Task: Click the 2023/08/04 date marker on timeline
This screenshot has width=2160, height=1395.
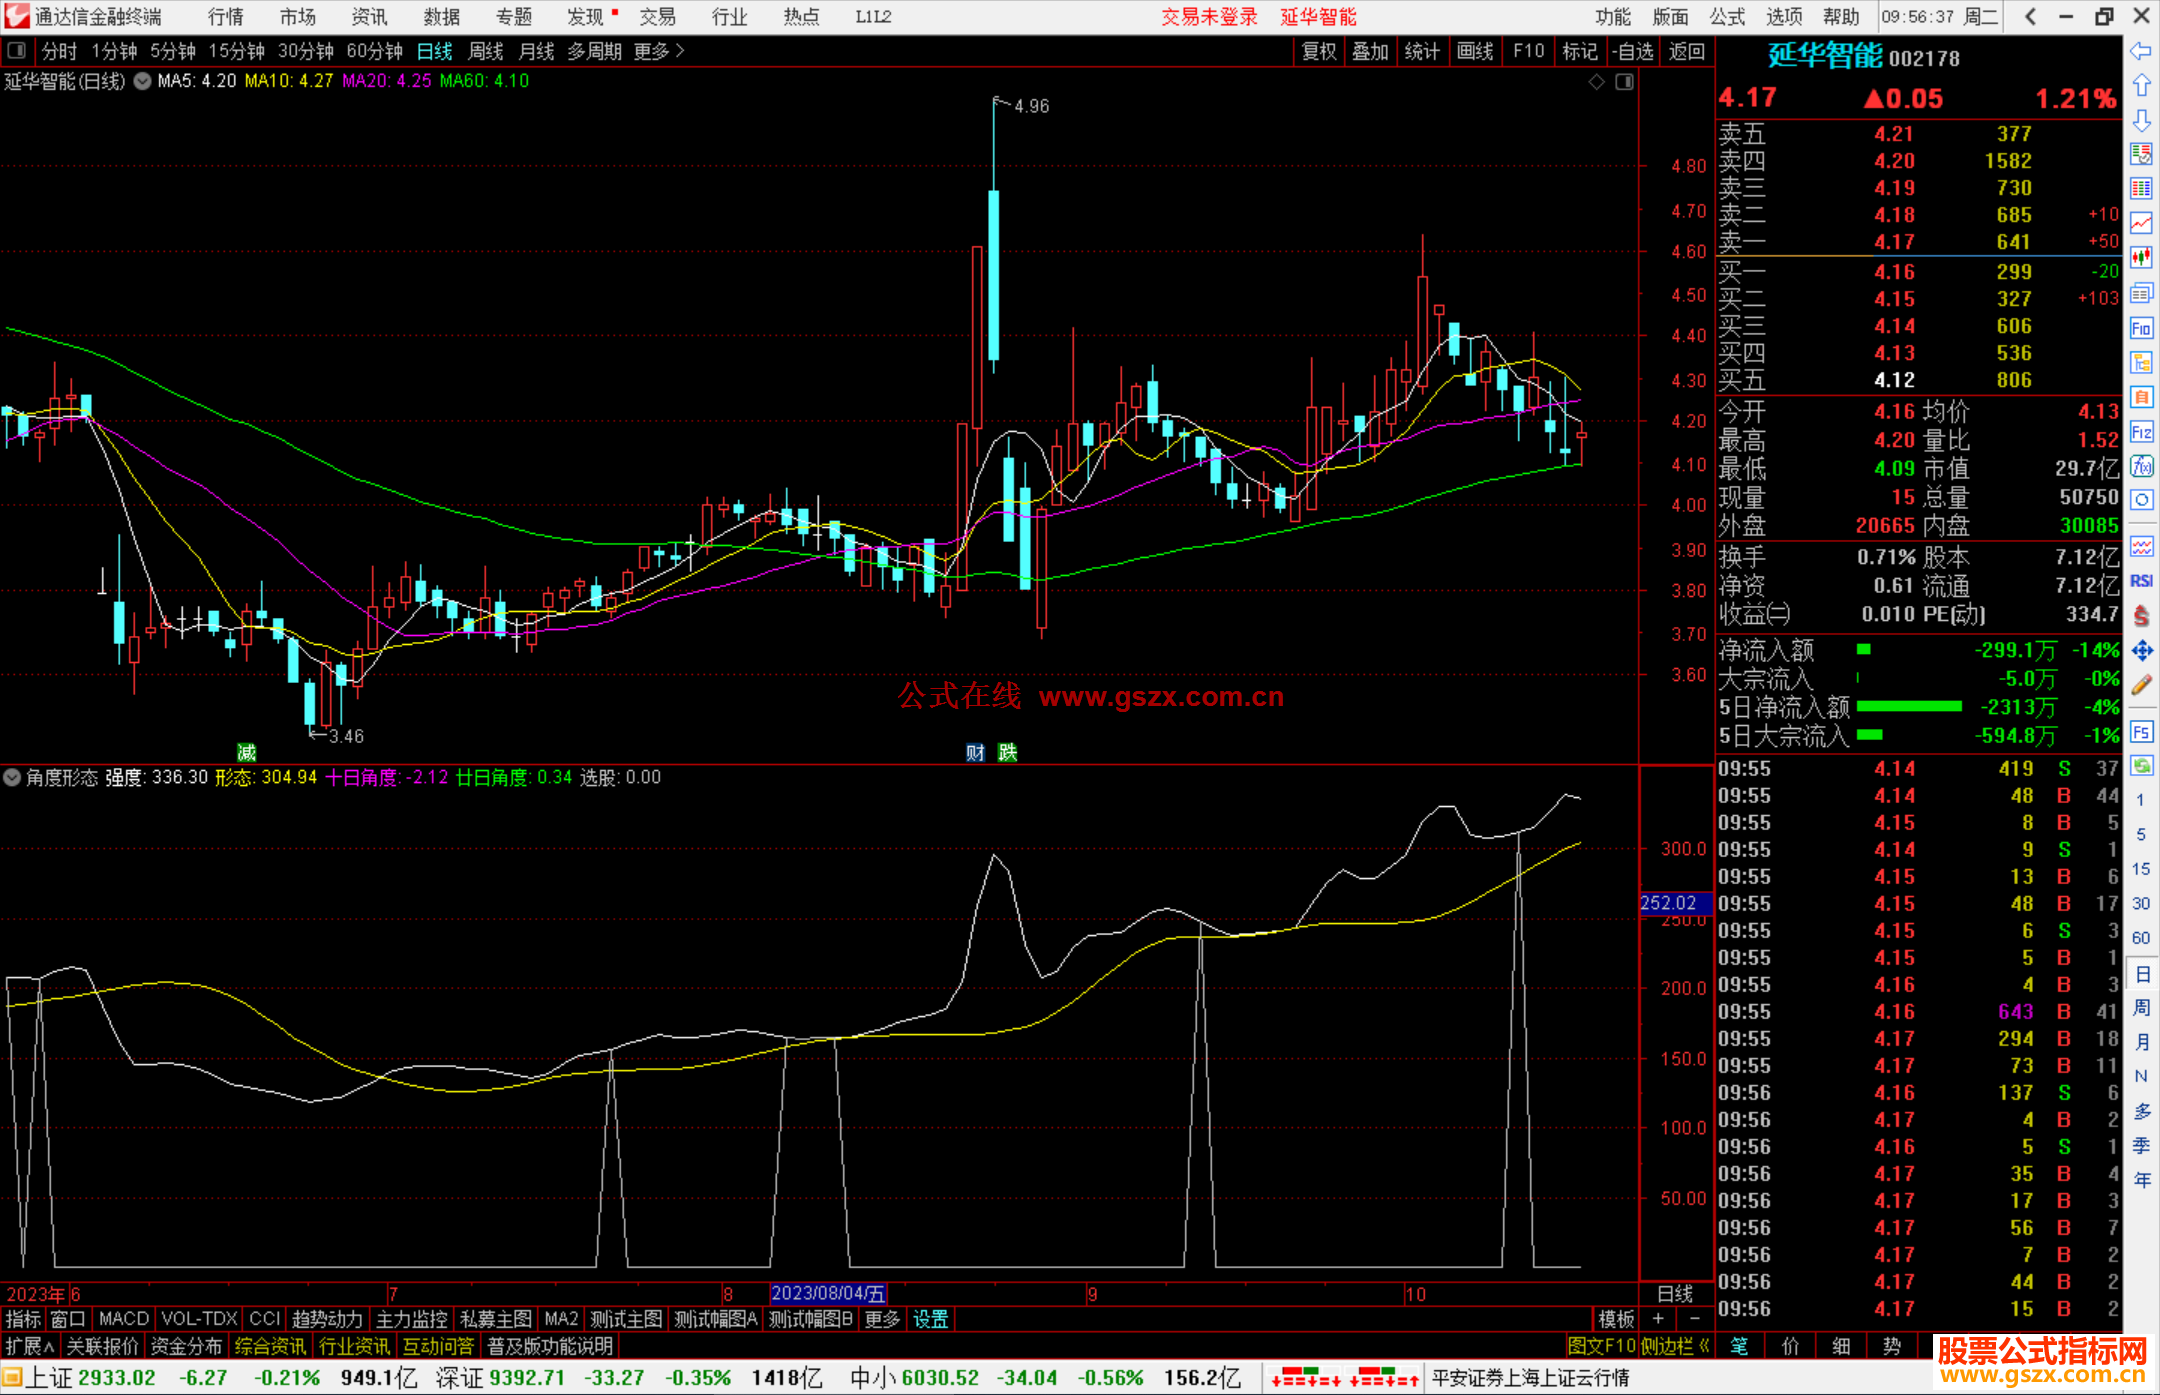Action: [x=828, y=1294]
